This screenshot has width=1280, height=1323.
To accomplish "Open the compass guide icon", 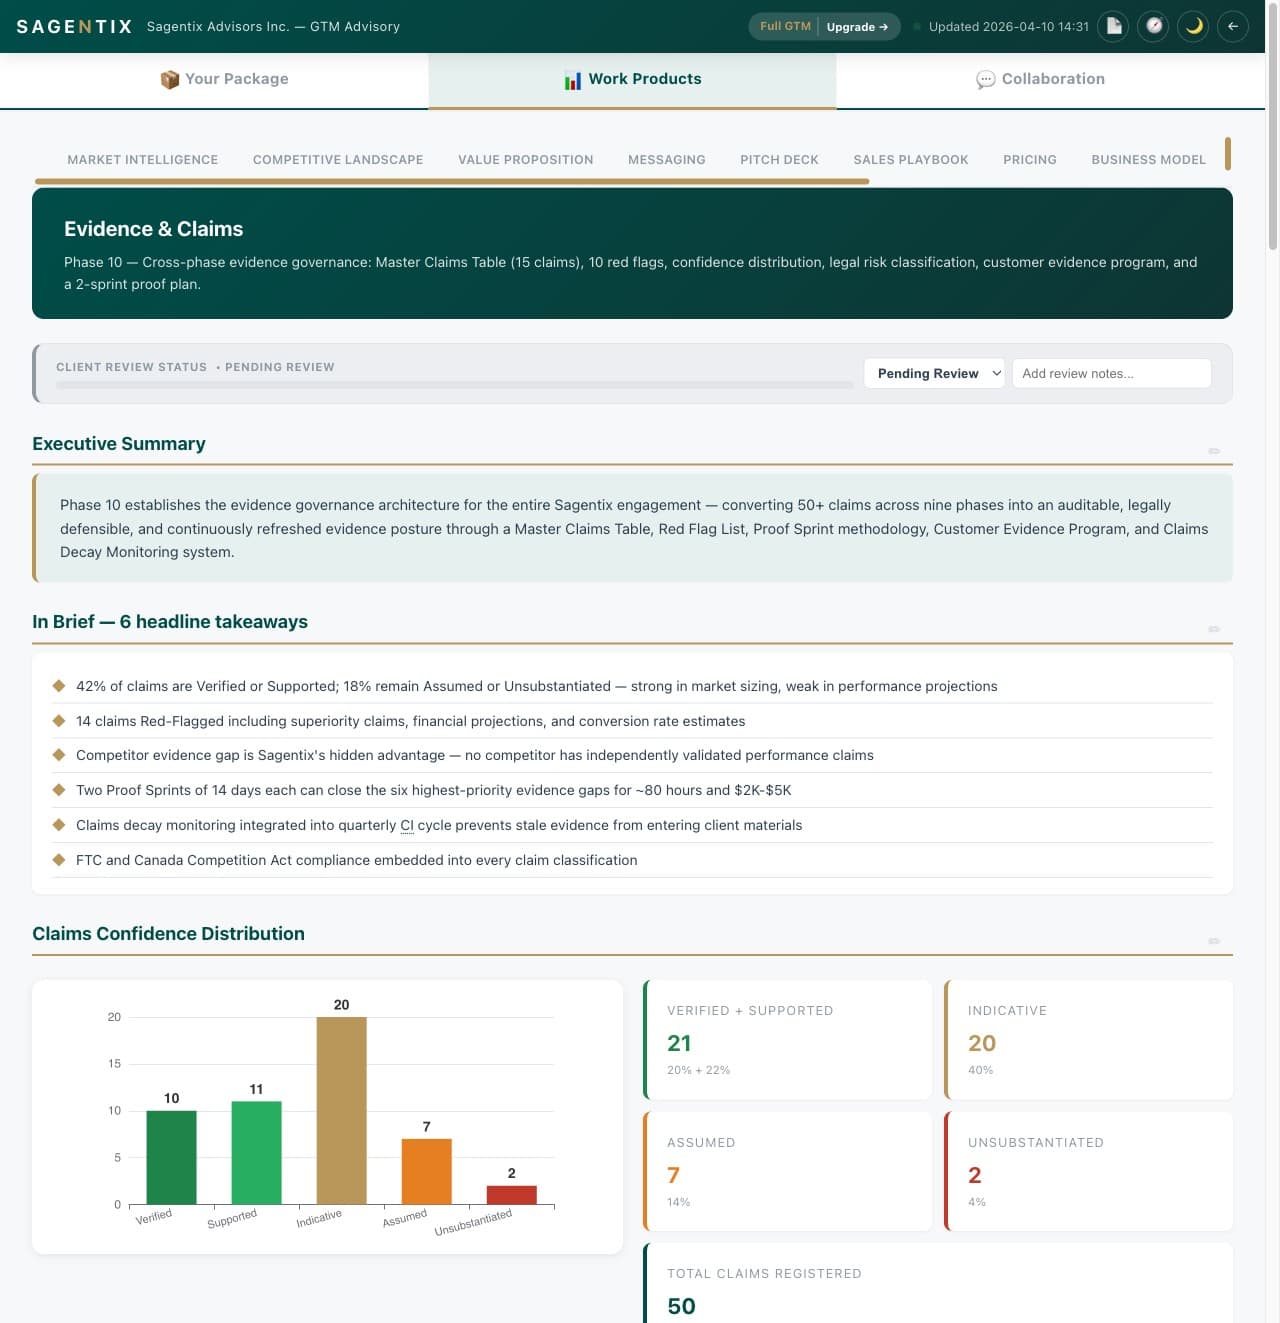I will [x=1154, y=26].
